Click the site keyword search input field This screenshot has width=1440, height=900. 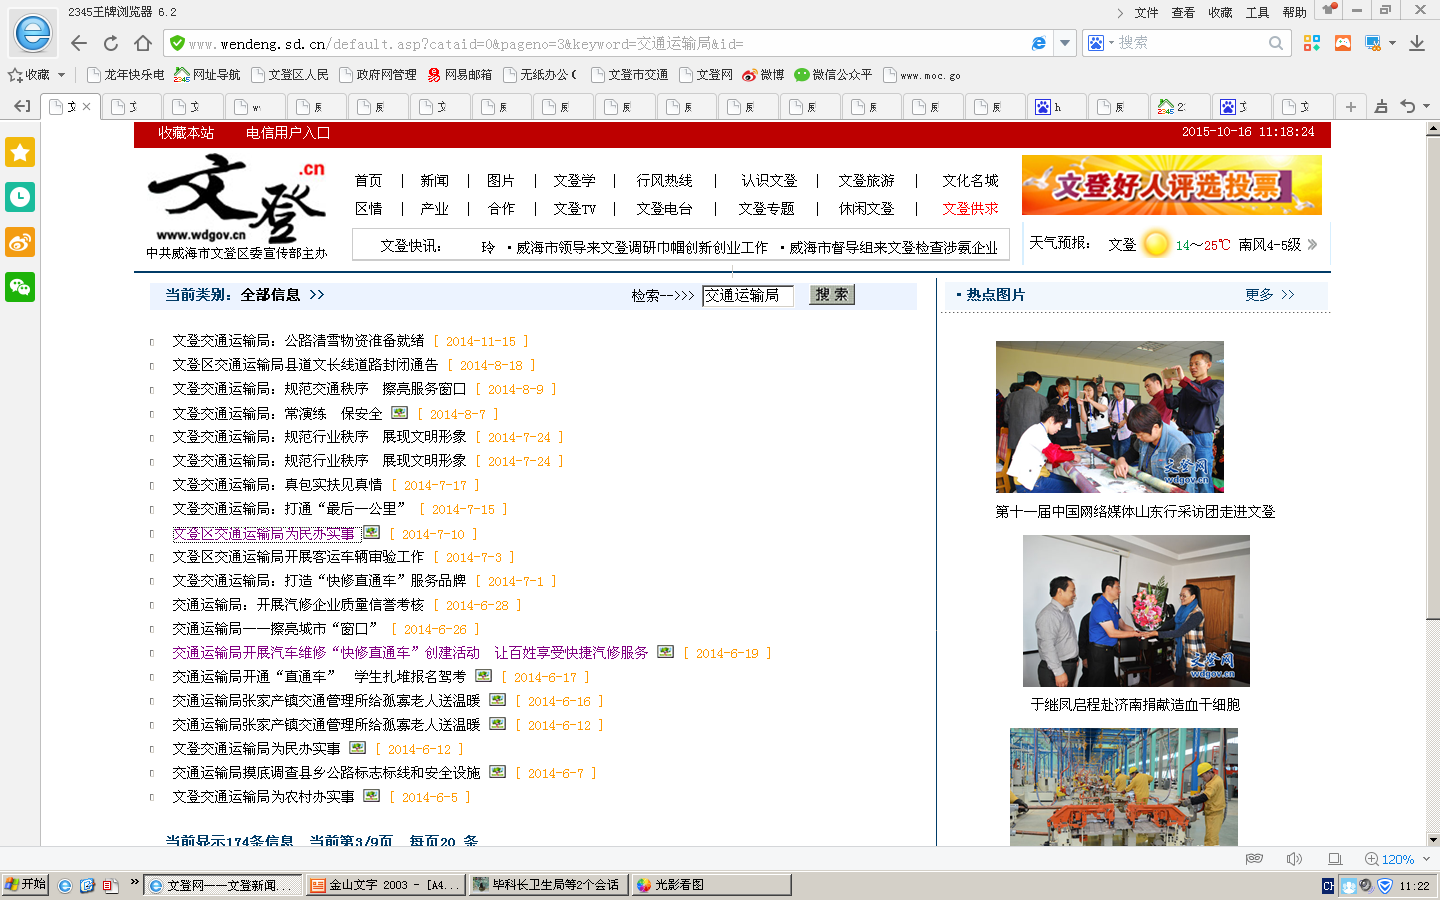[x=747, y=295]
